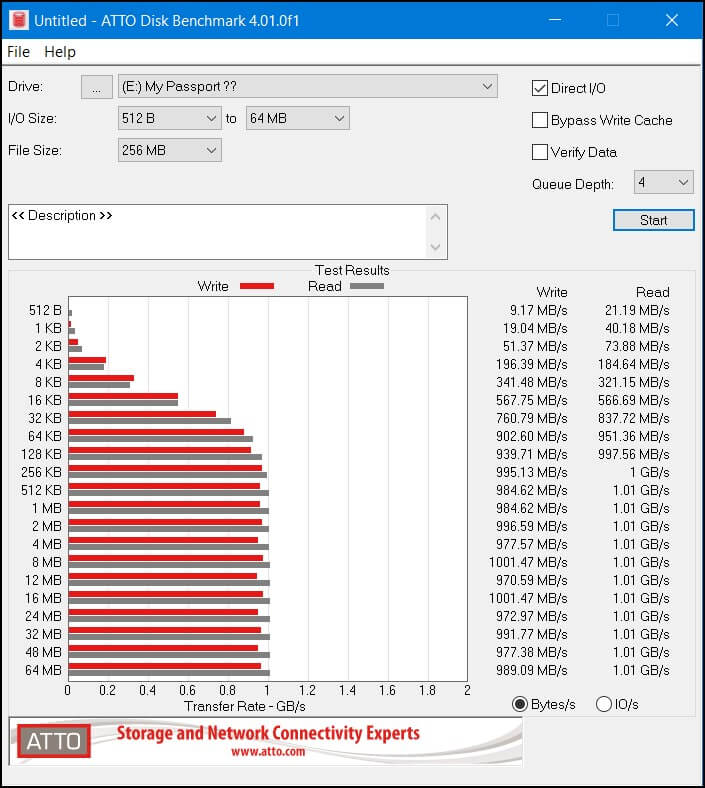Click the 128 KB chart row label
705x788 pixels.
[x=41, y=454]
